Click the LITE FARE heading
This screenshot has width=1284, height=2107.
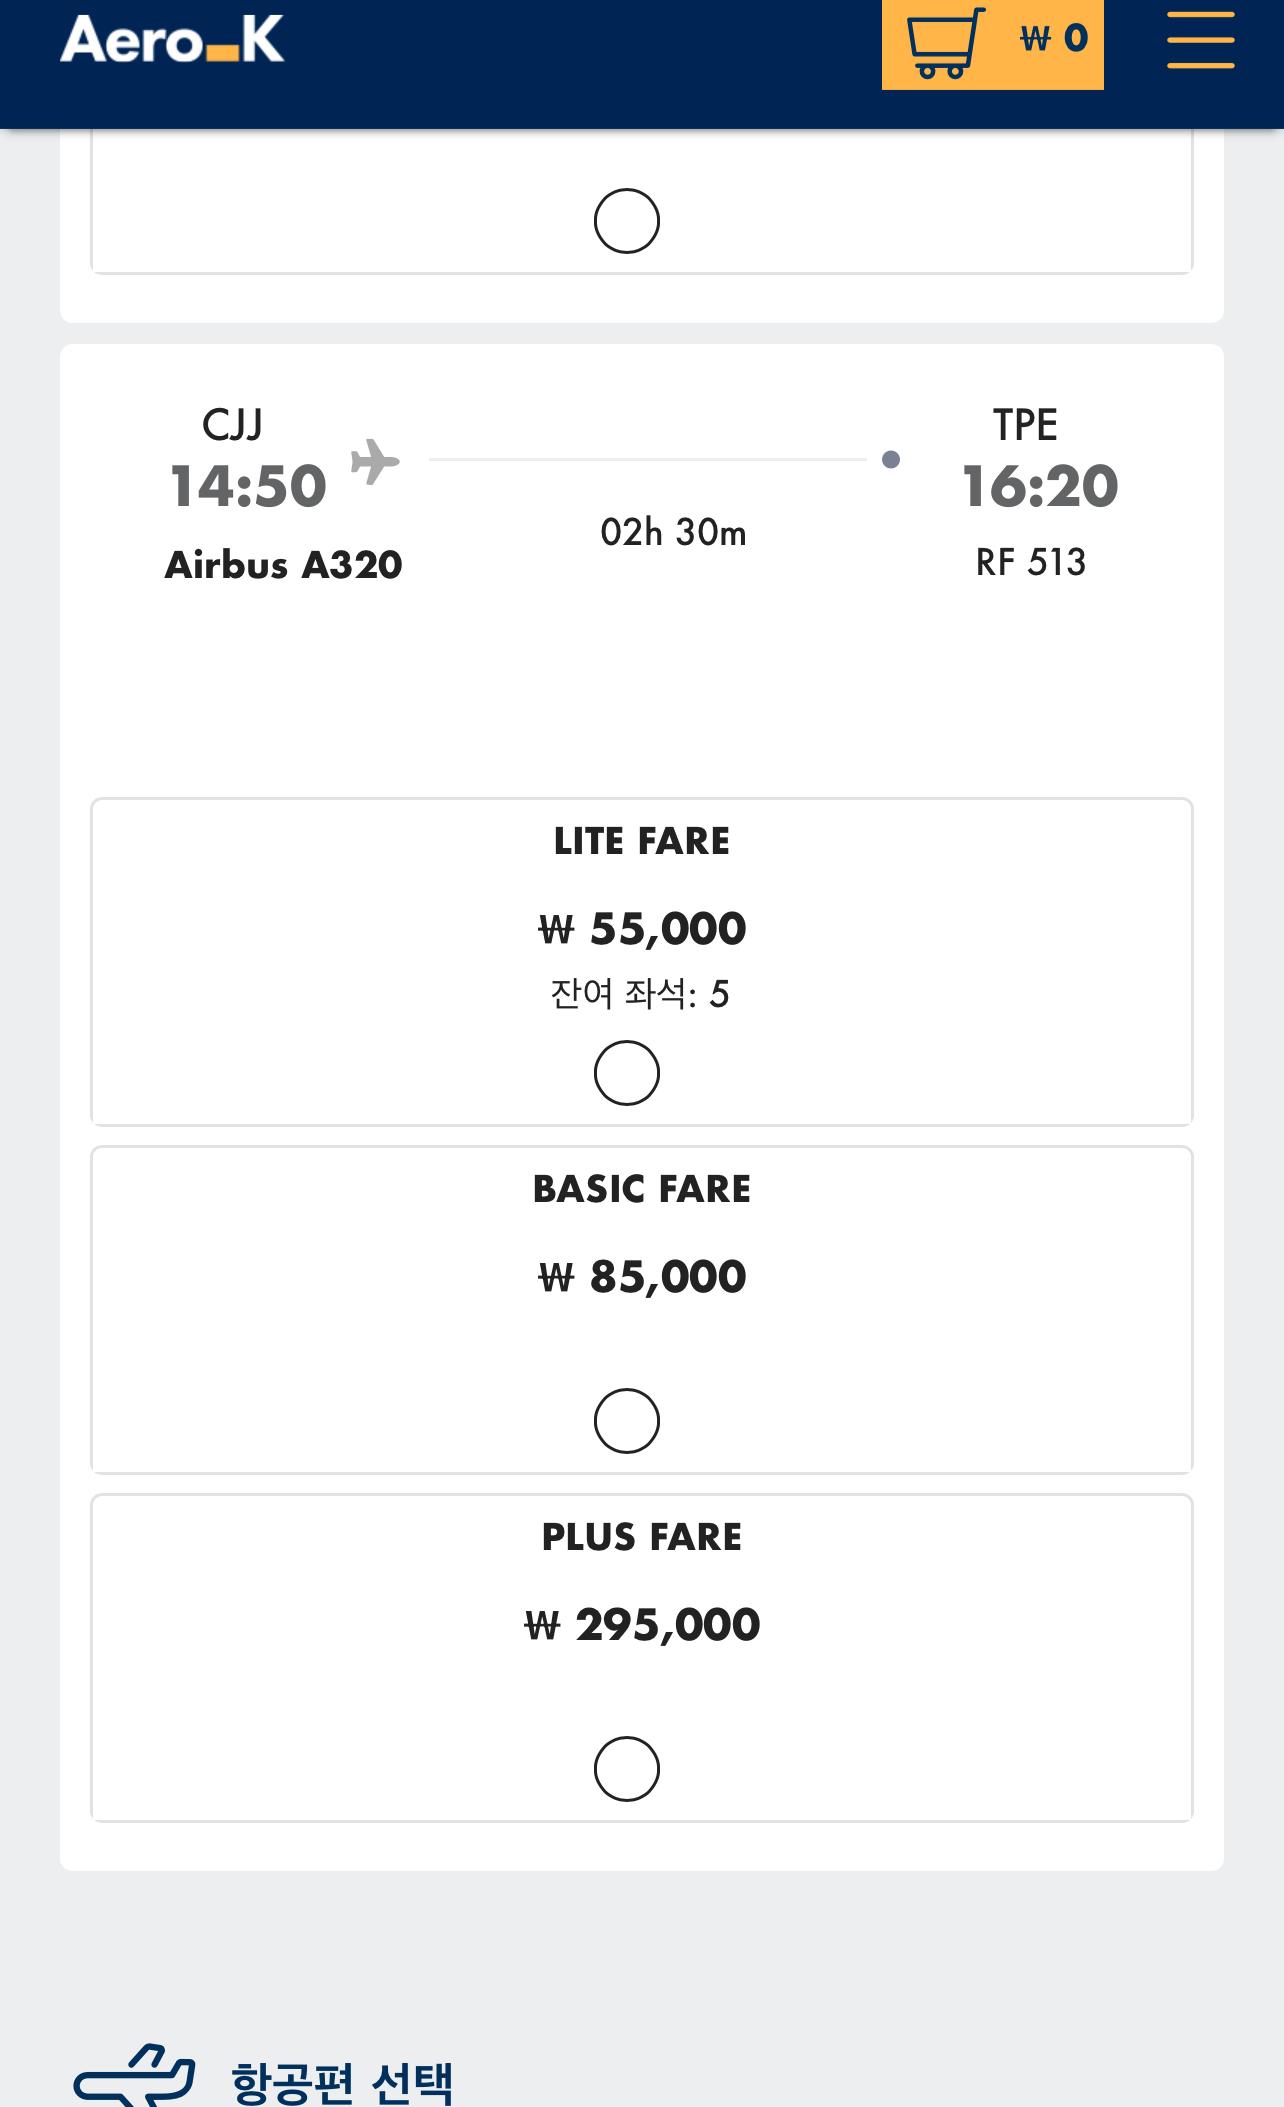tap(642, 841)
